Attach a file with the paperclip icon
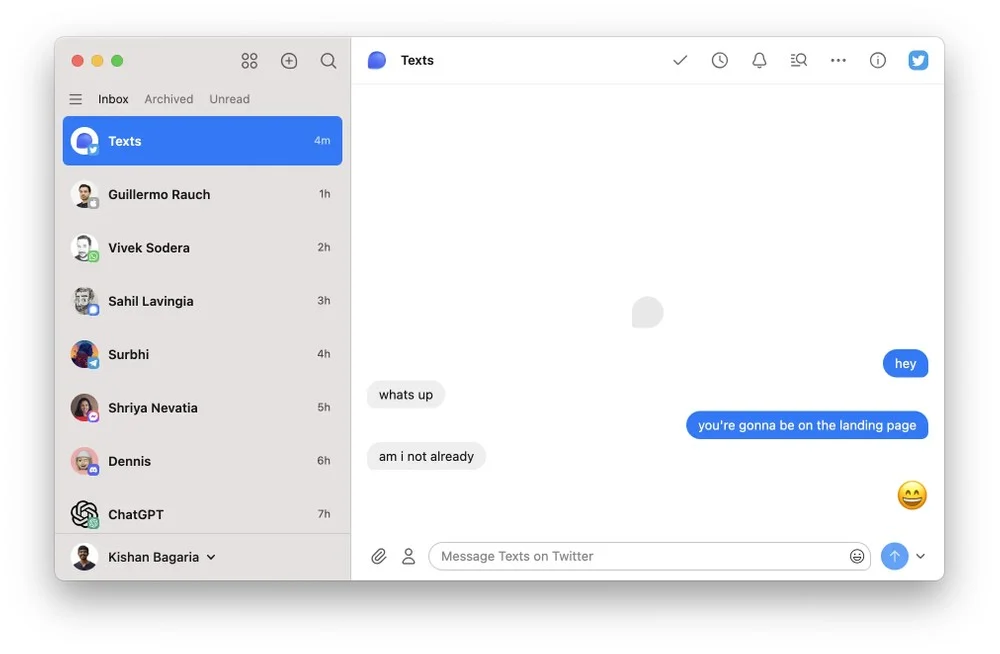 pyautogui.click(x=379, y=556)
